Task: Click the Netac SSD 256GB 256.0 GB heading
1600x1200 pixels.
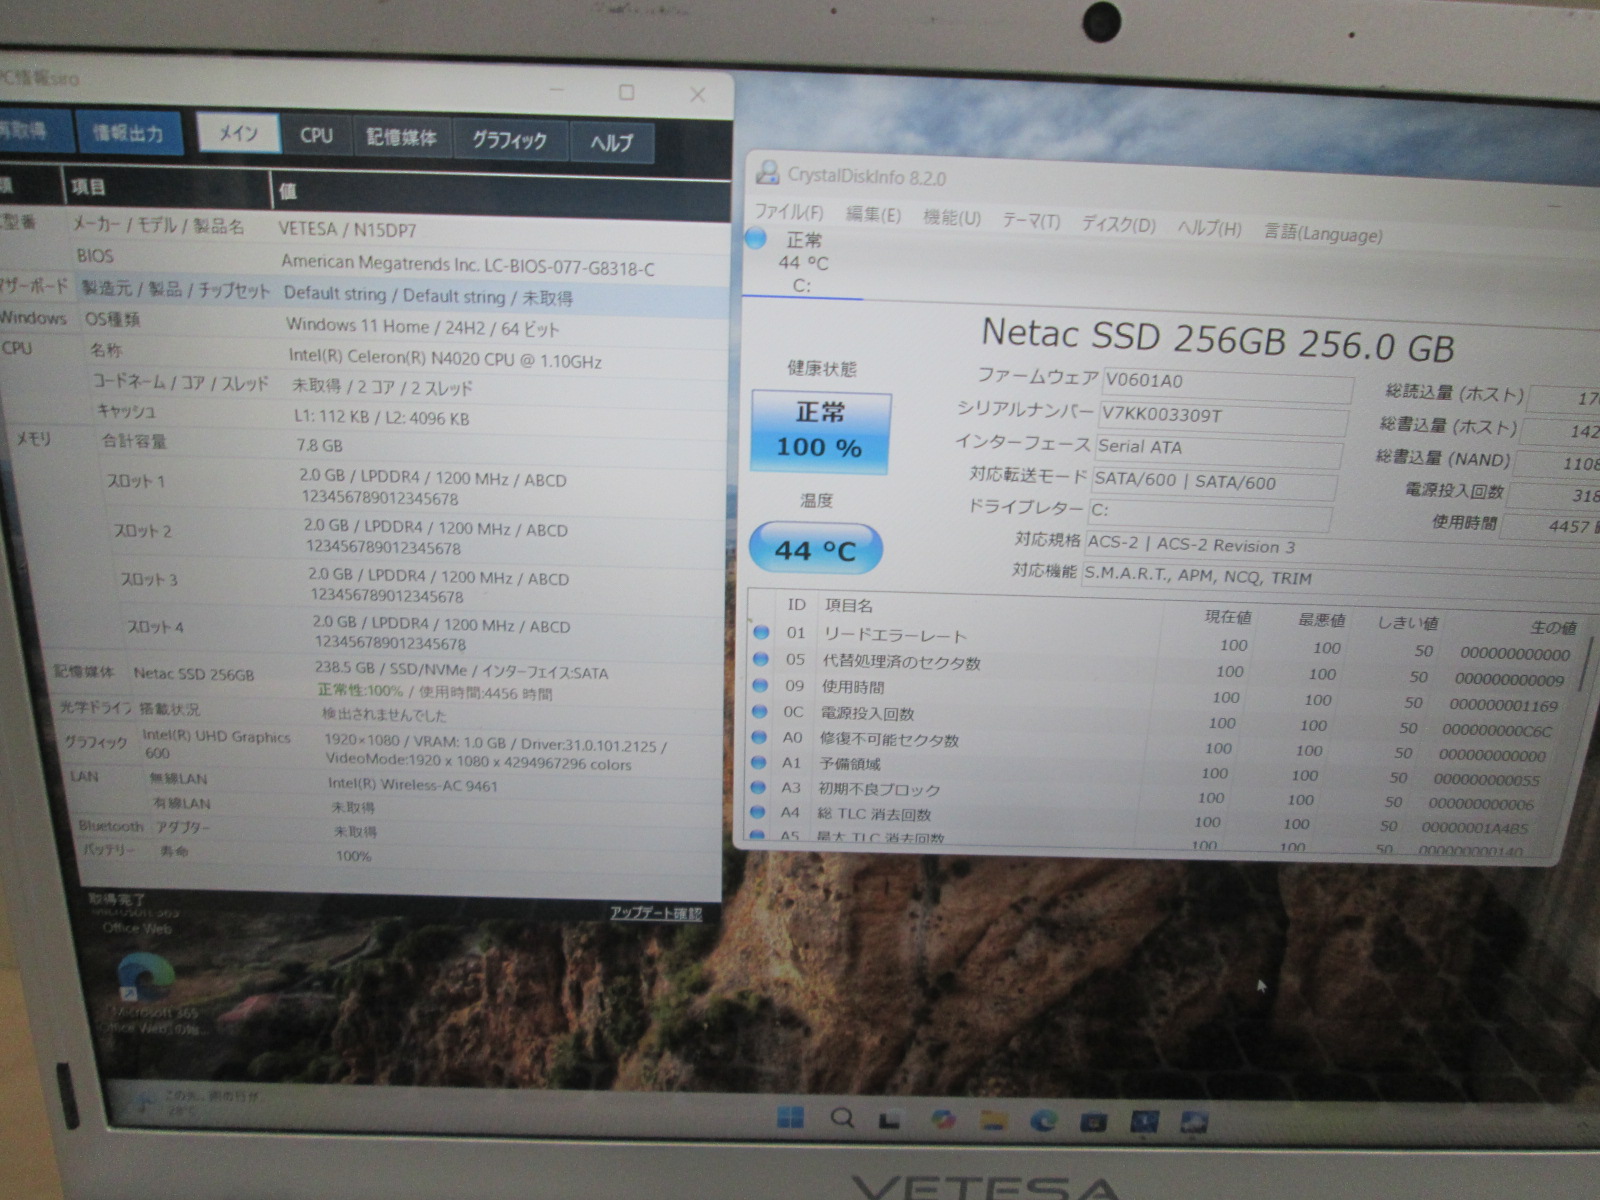Action: click(x=1217, y=340)
